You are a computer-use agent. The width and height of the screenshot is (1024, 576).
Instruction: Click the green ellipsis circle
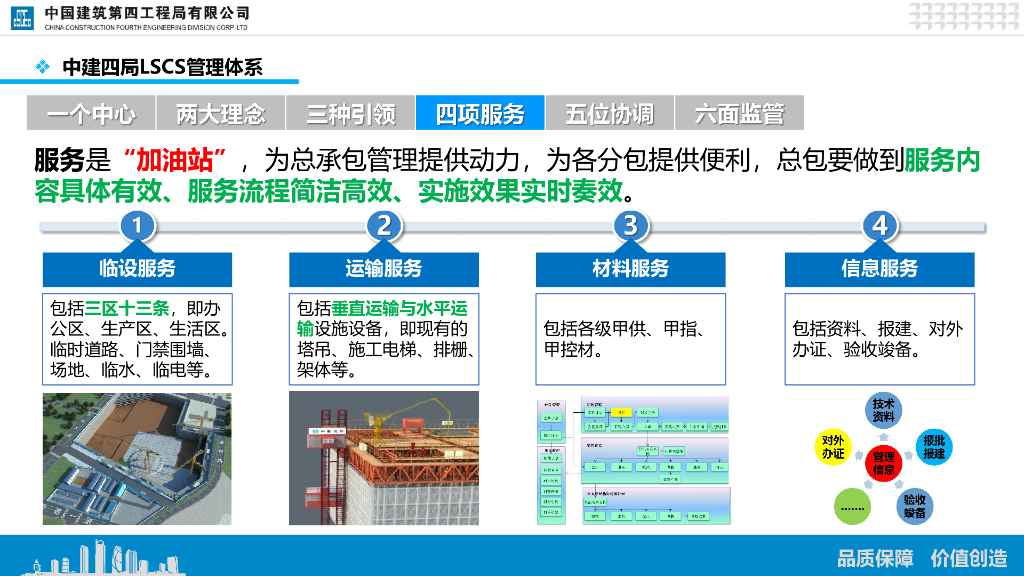pos(852,506)
